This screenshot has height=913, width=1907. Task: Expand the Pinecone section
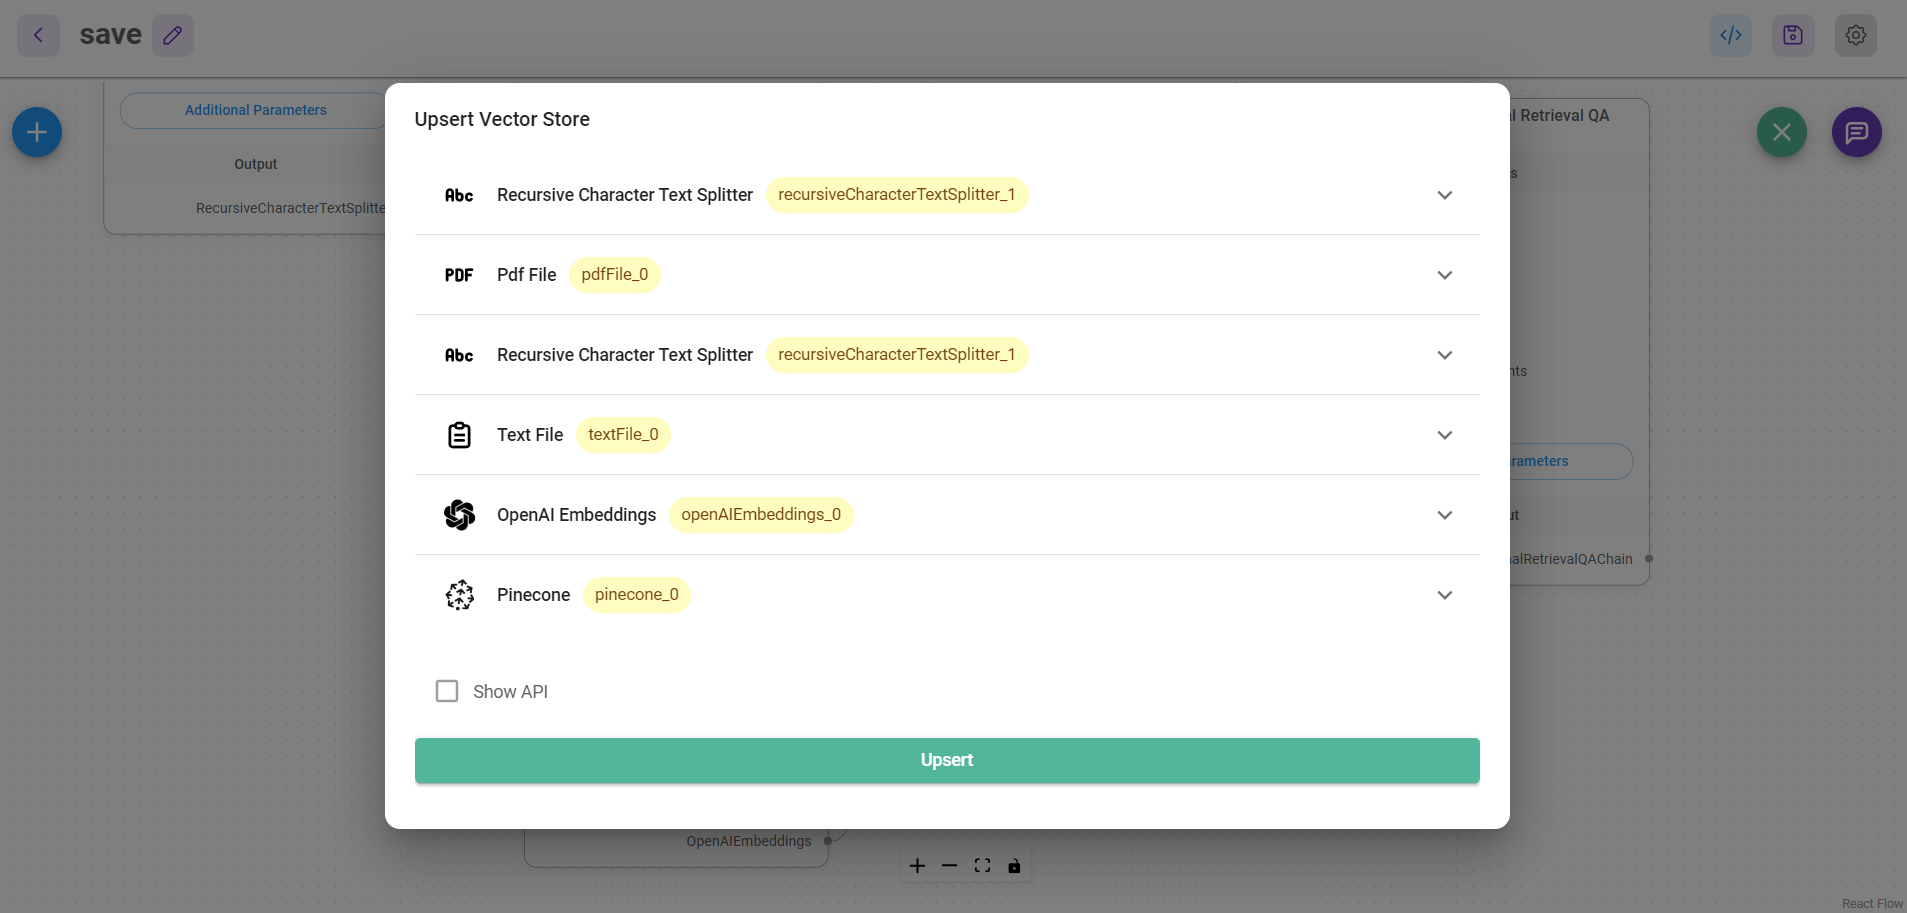[x=1444, y=595]
